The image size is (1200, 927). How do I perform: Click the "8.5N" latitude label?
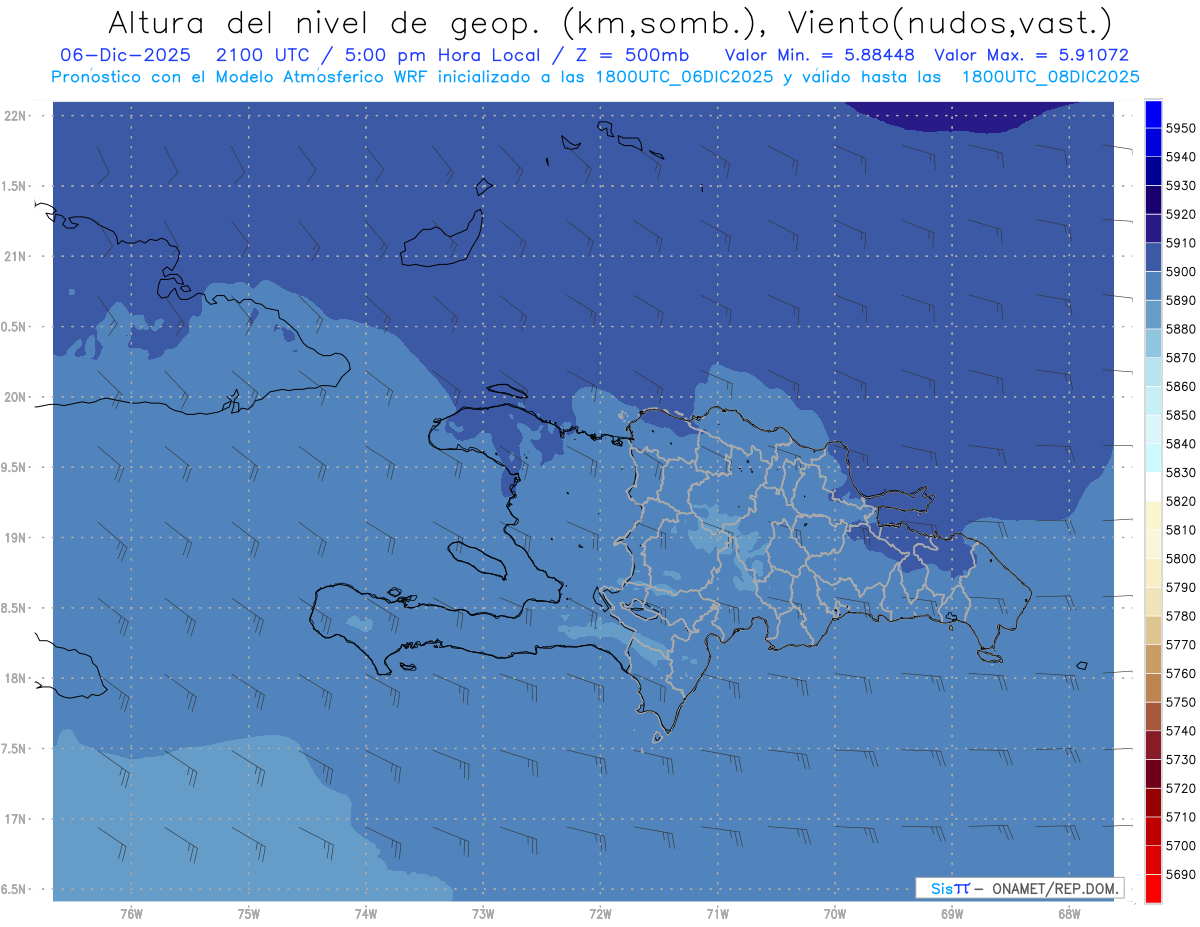pos(15,608)
